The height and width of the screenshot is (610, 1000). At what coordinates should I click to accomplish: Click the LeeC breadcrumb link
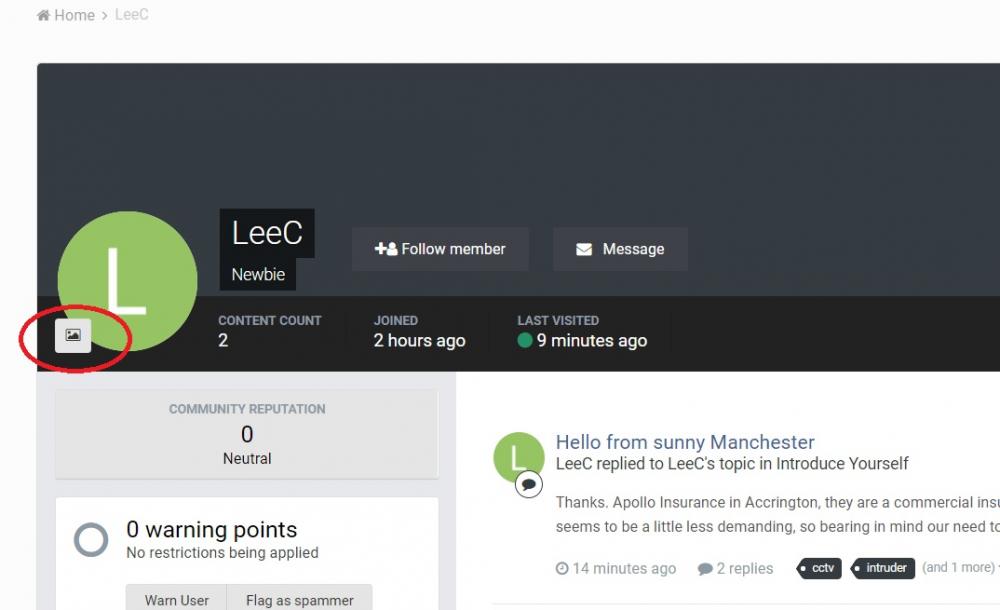(x=131, y=15)
